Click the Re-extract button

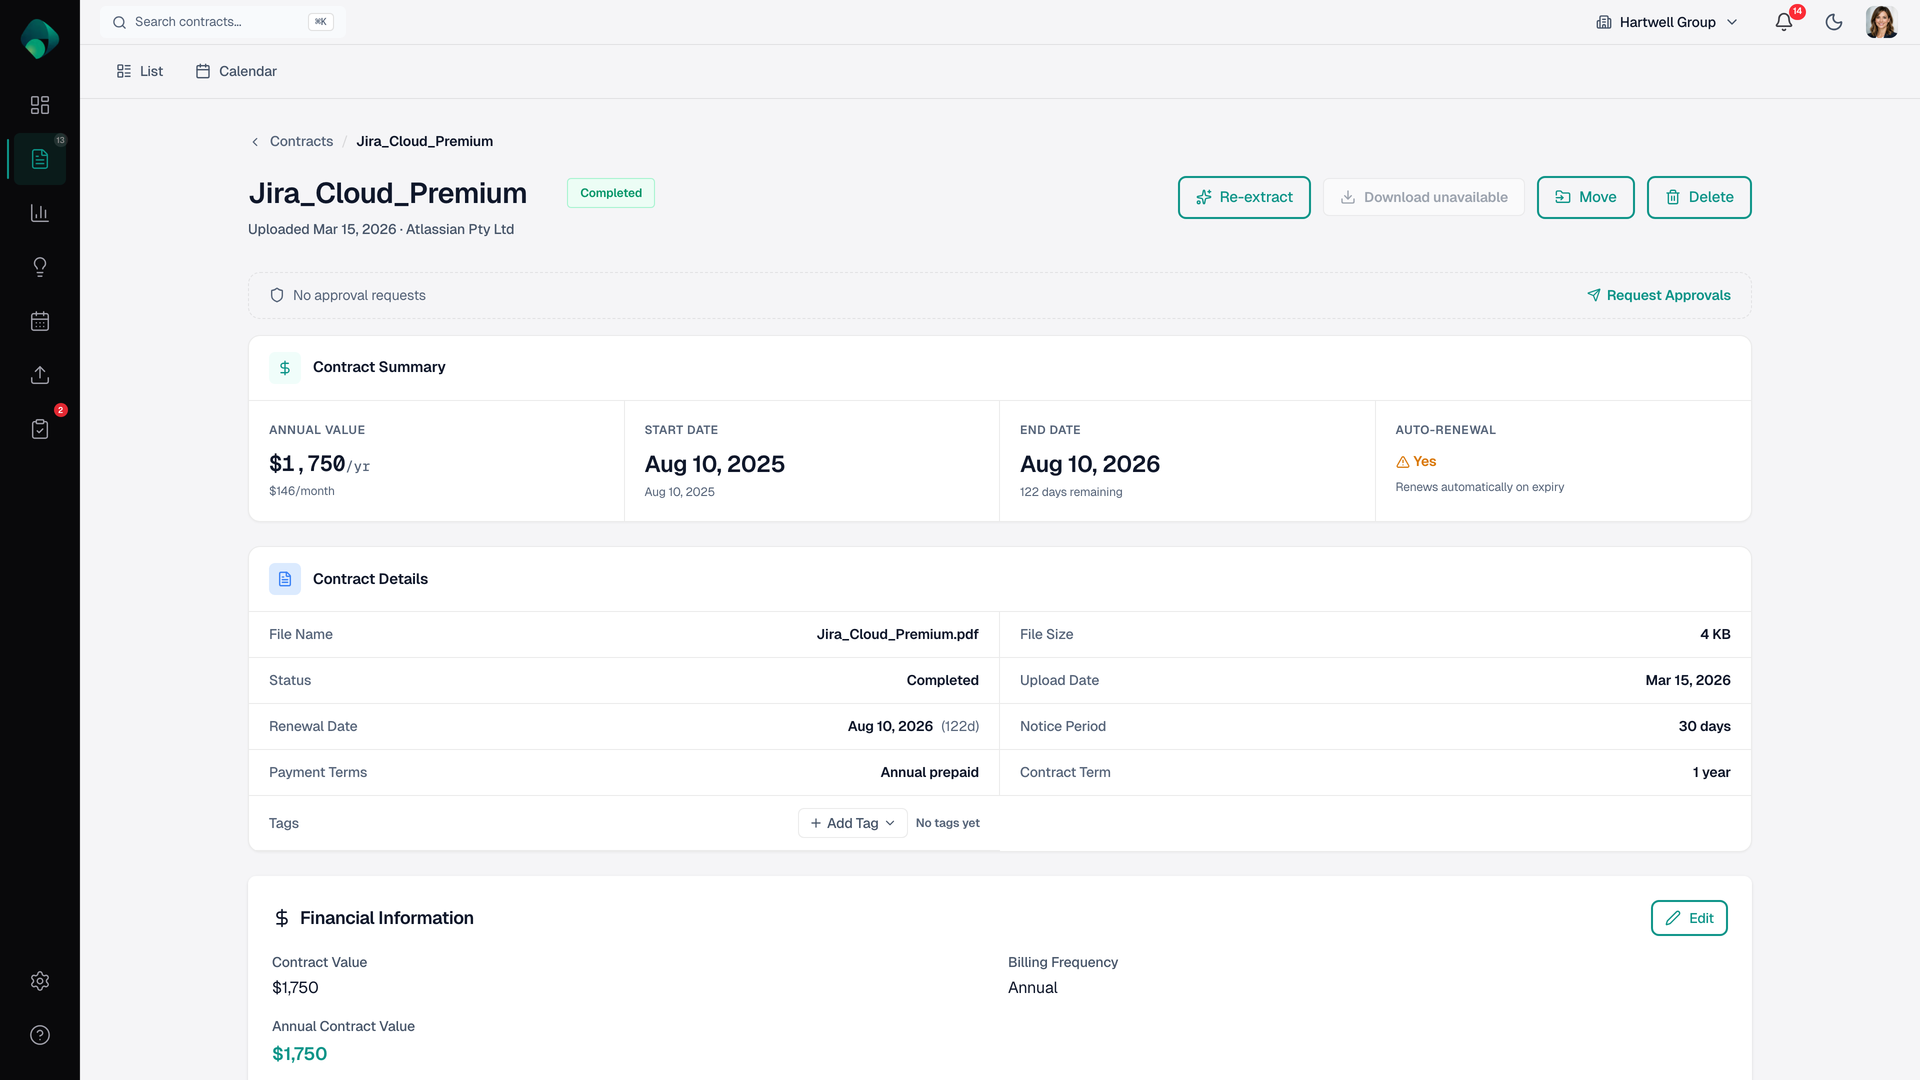[1244, 197]
